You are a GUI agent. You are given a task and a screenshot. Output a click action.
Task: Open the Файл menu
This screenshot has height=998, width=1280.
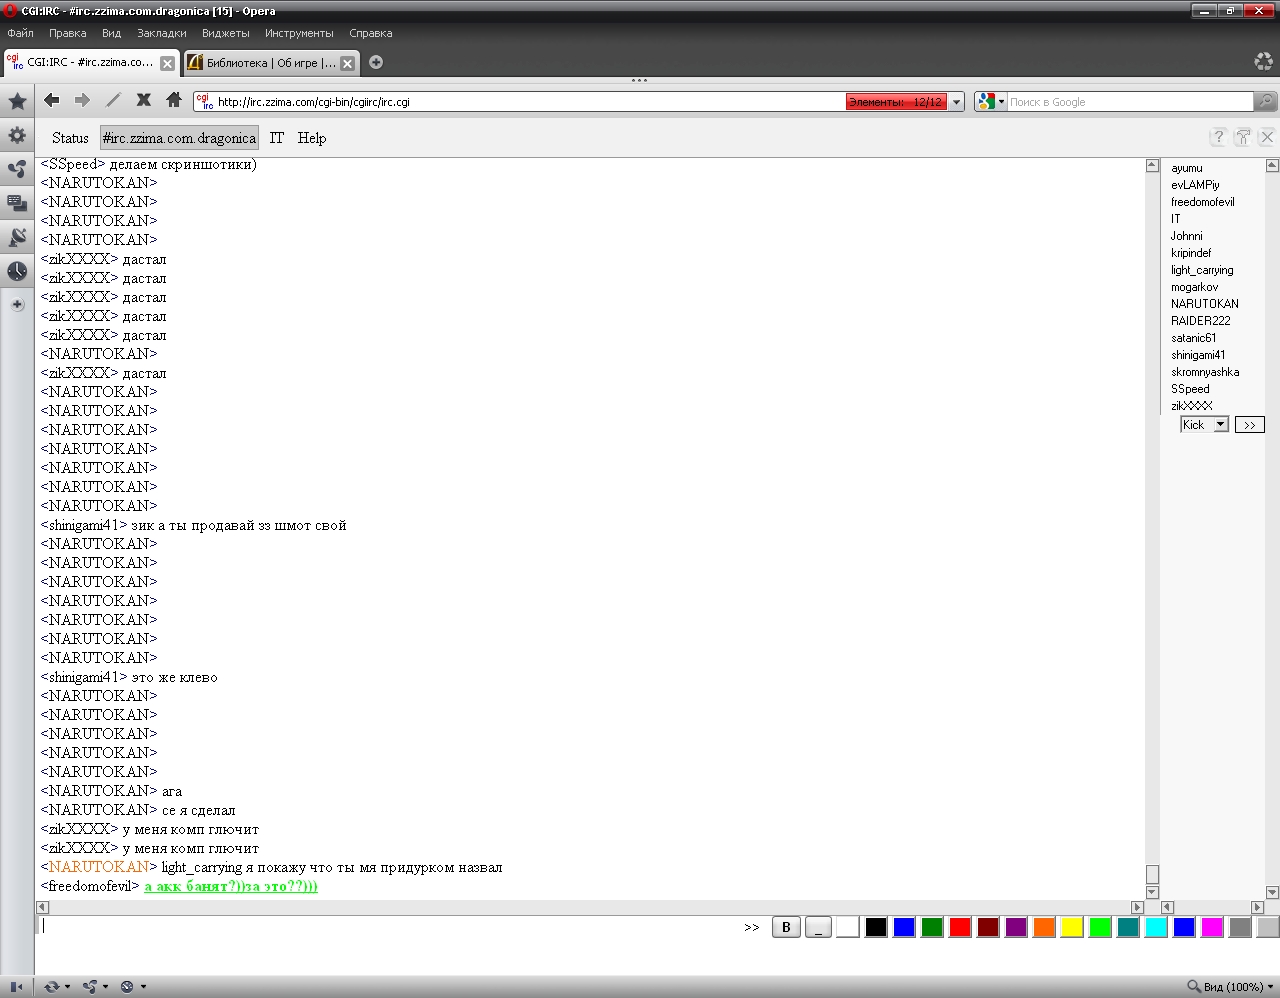coord(20,33)
